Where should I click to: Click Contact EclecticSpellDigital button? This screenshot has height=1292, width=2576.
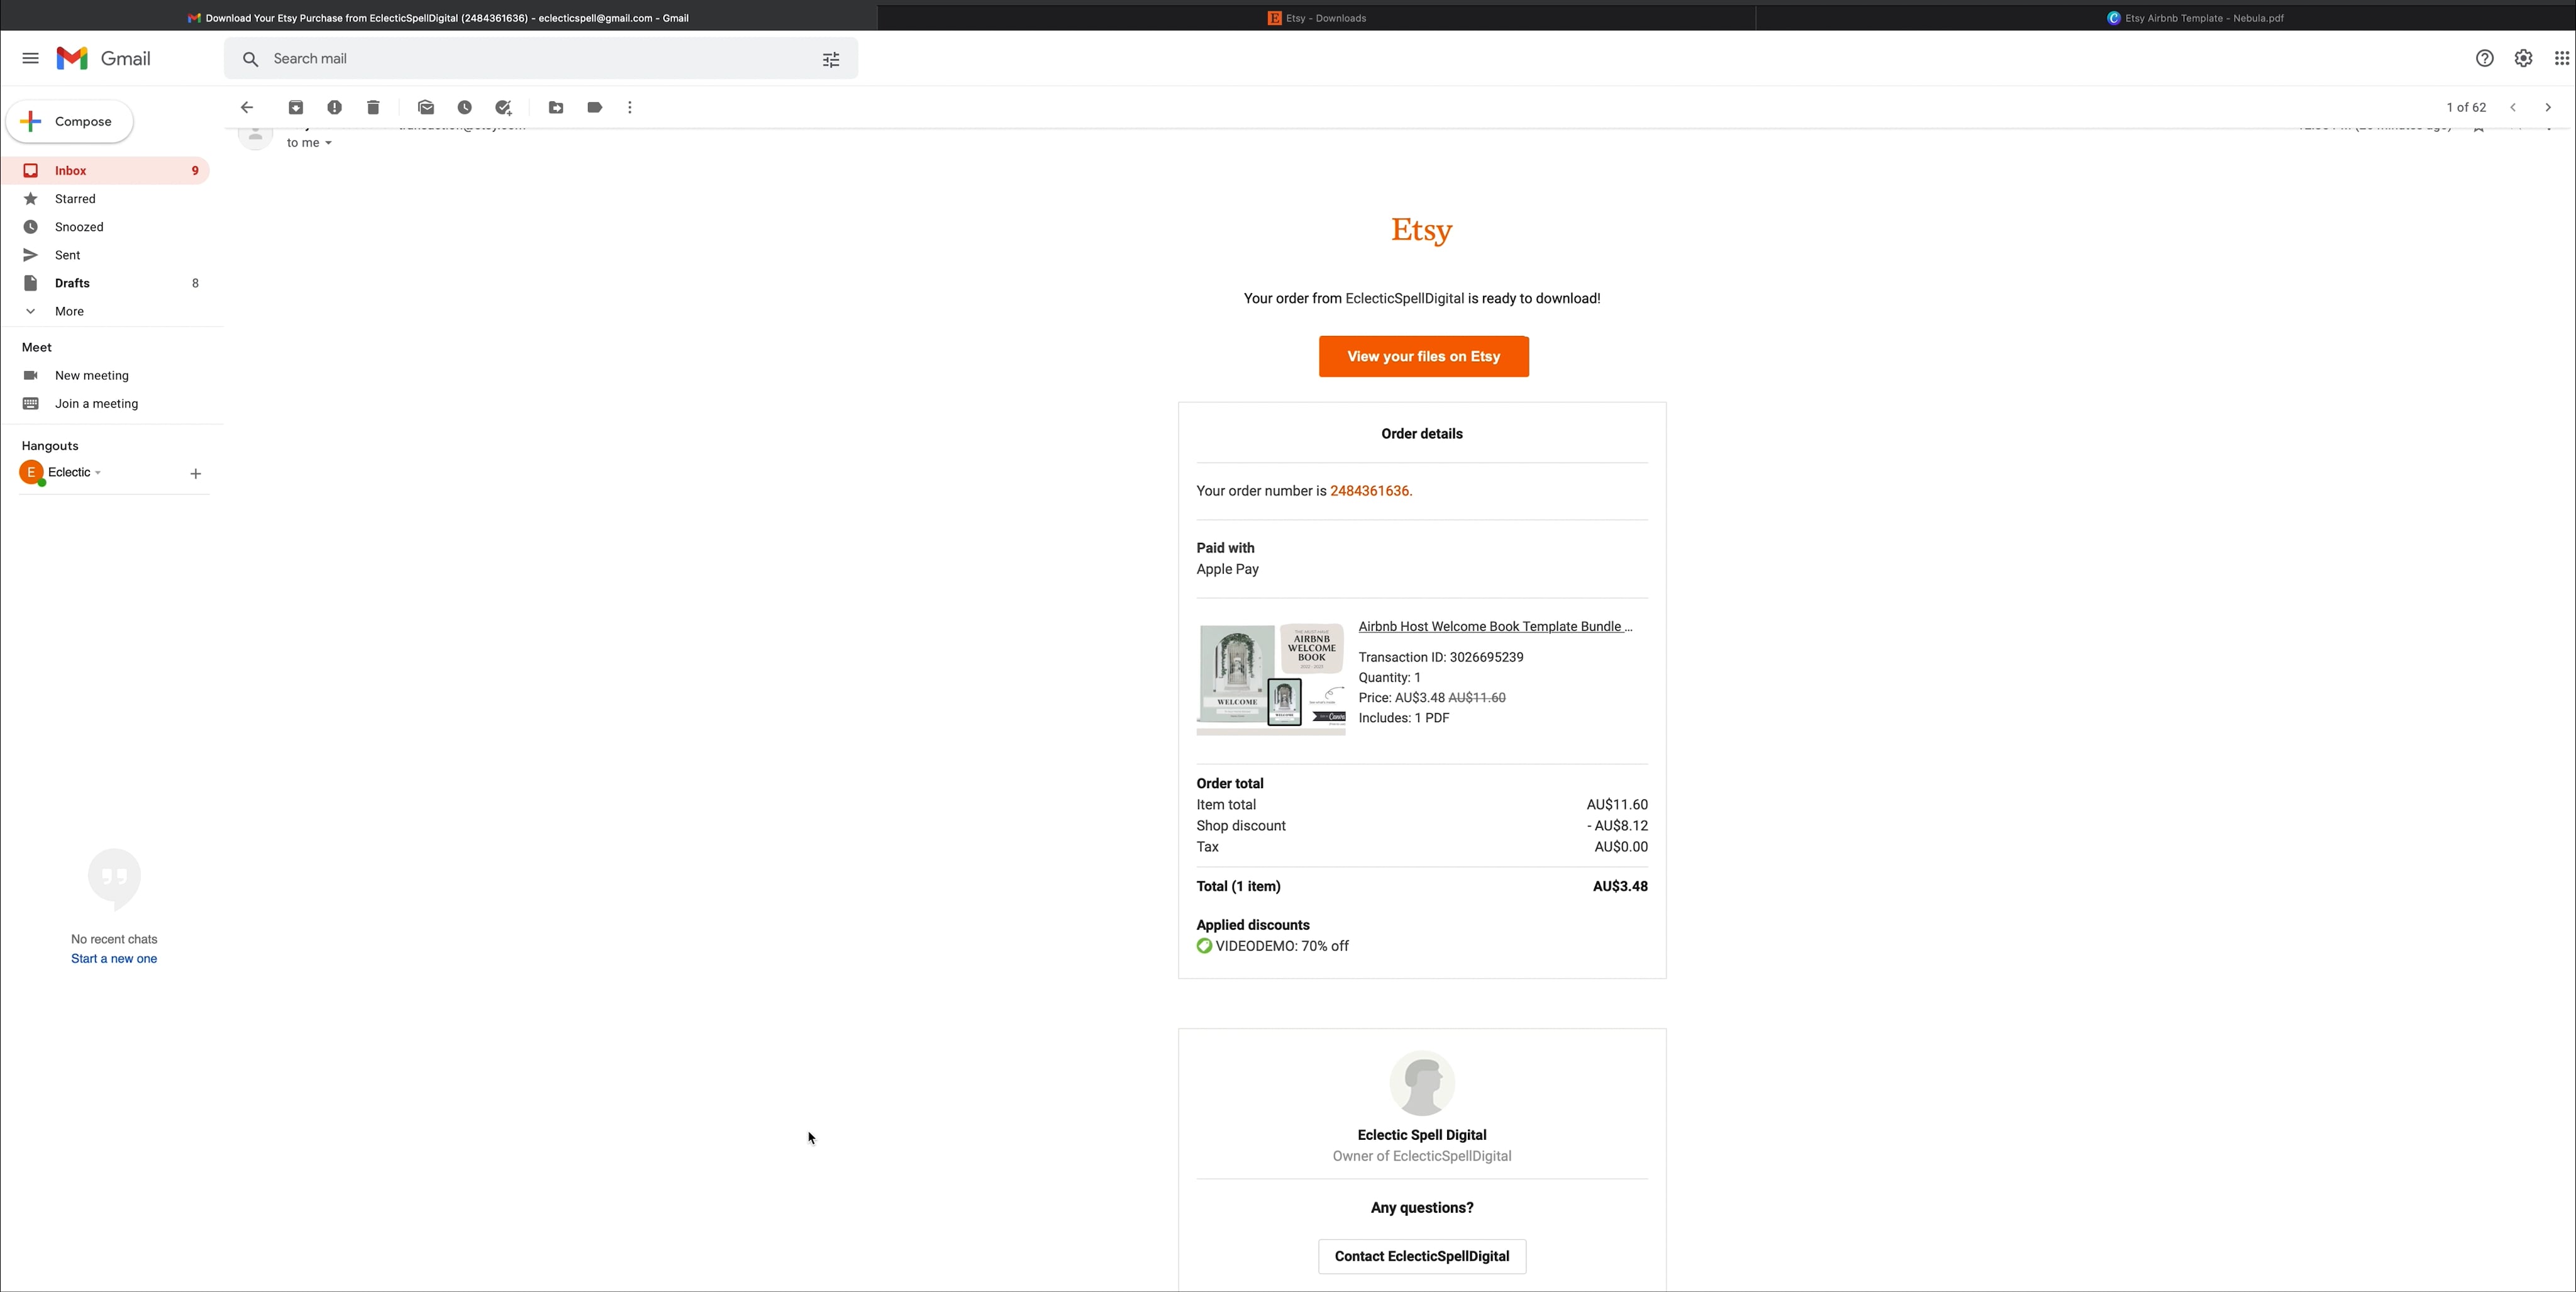click(x=1422, y=1256)
